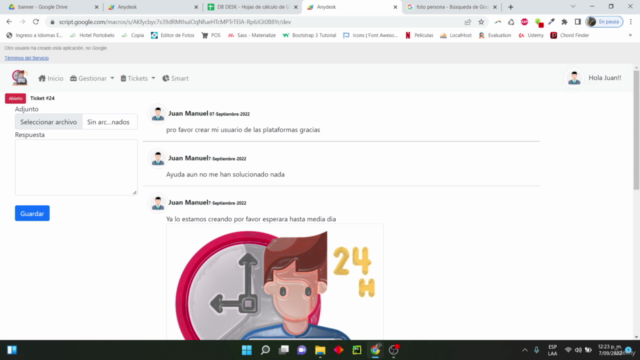Open the extensions puzzle icon
The height and width of the screenshot is (360, 640).
564,22
